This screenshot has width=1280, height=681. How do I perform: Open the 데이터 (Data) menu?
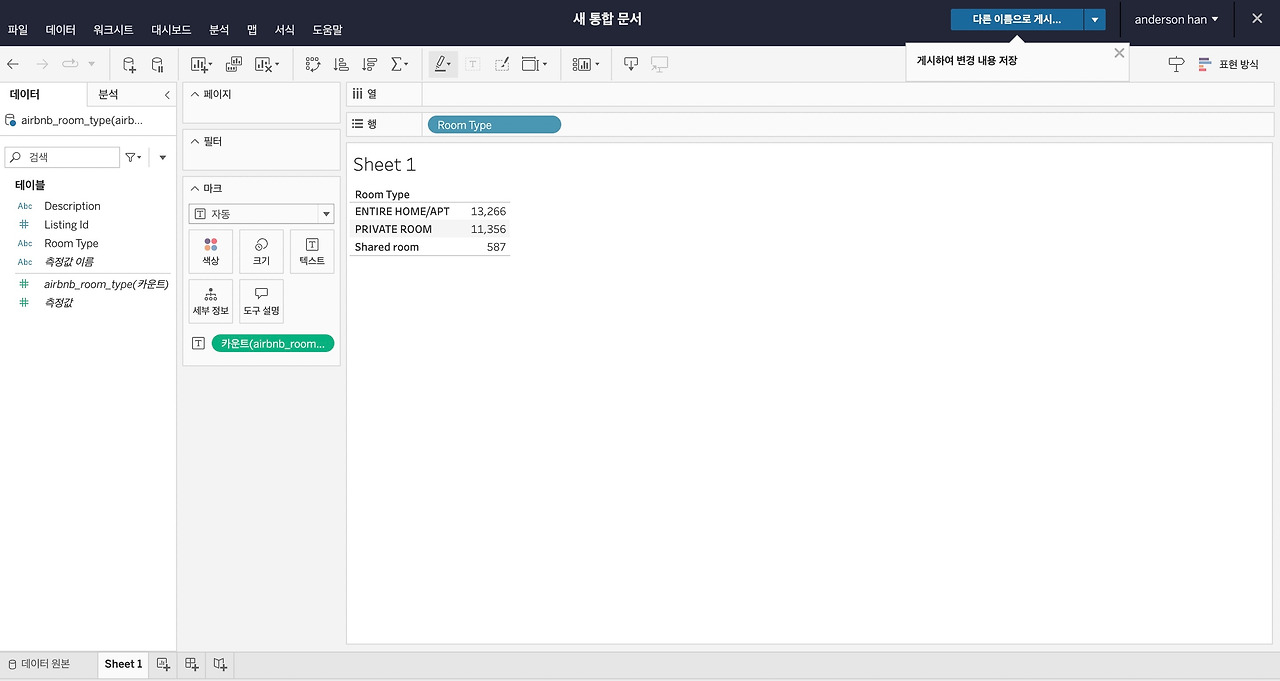tap(60, 30)
